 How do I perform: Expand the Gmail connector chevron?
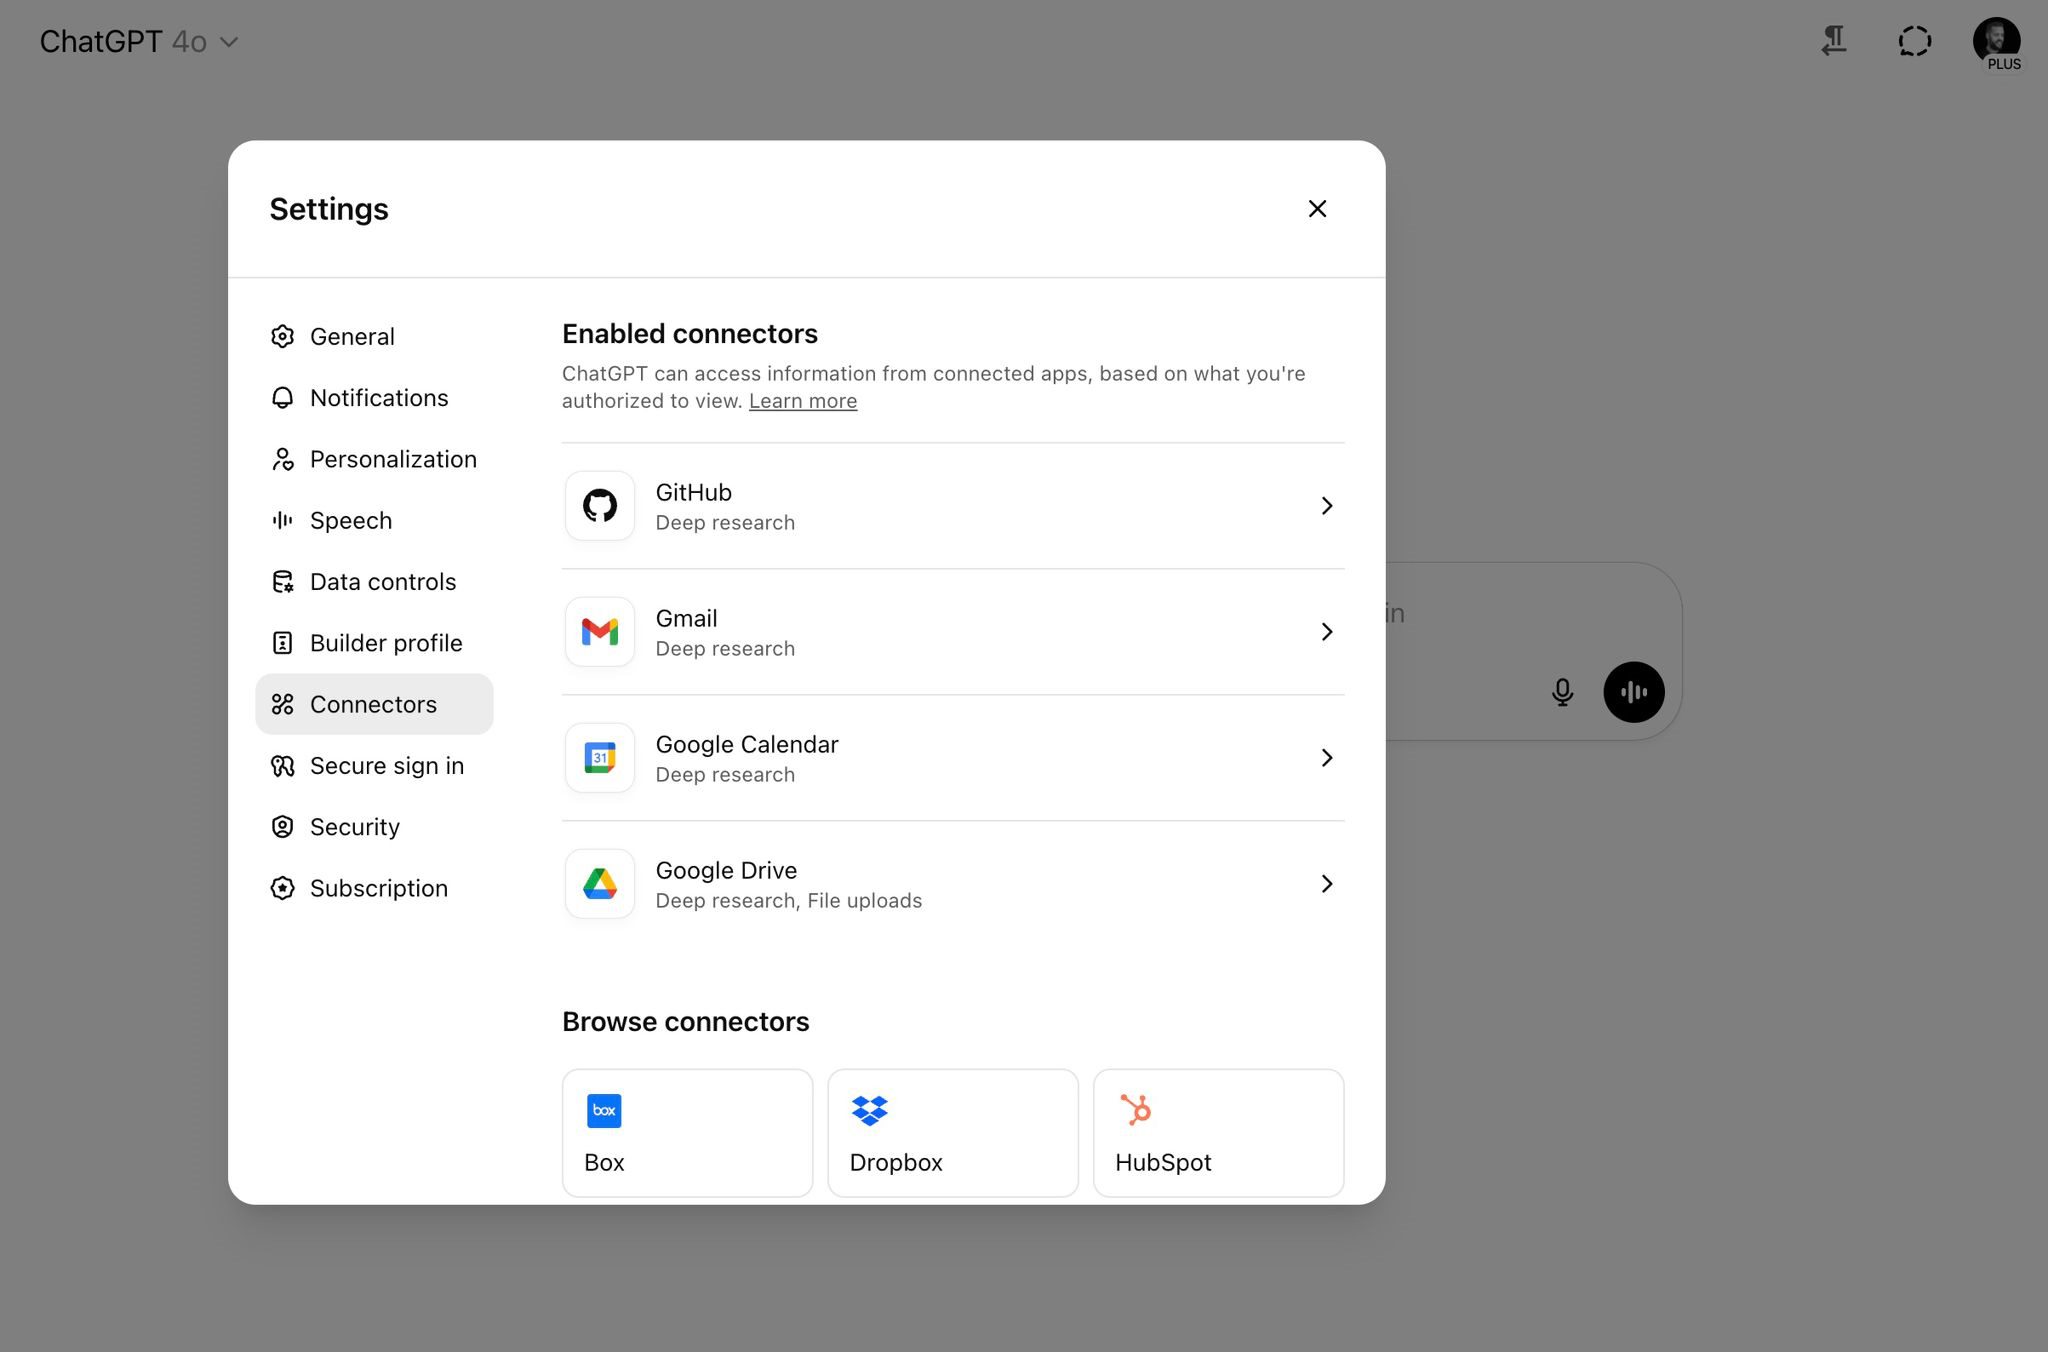(x=1327, y=632)
